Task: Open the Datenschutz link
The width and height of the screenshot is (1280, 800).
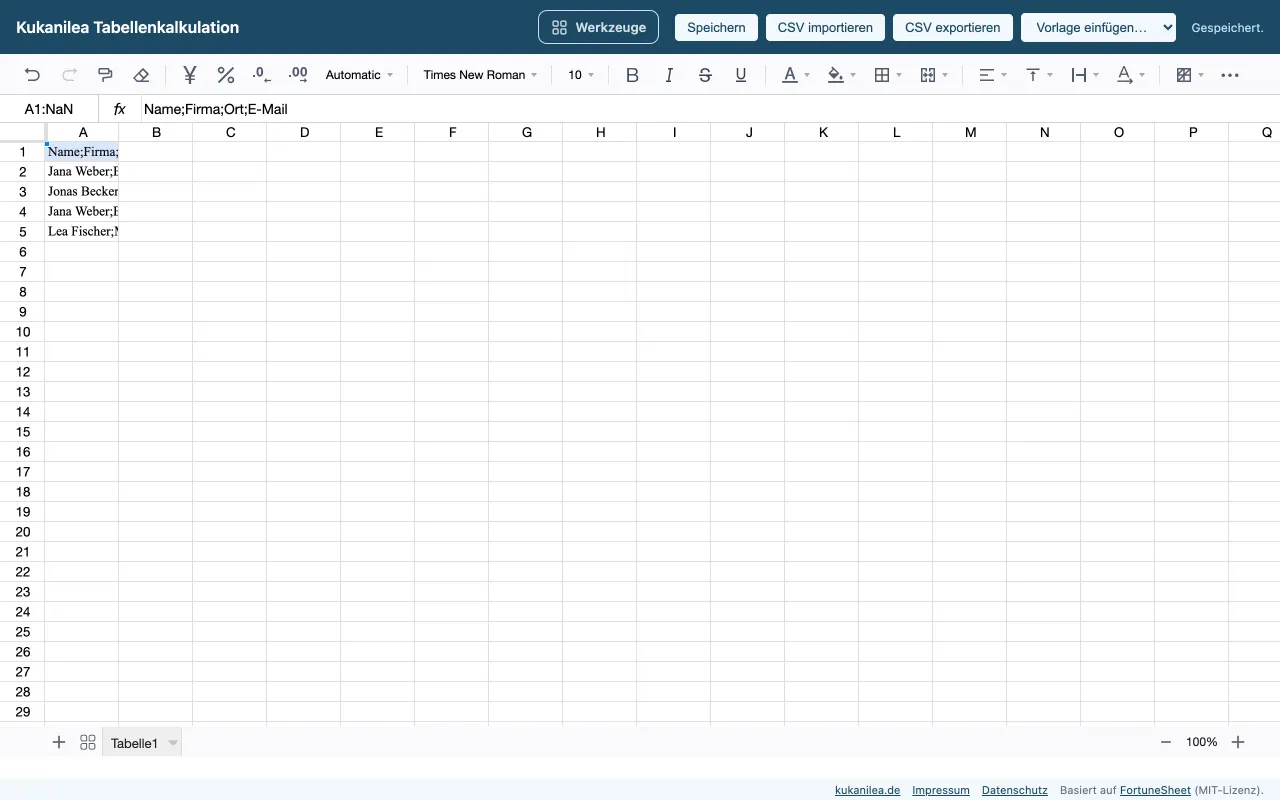Action: [1015, 790]
